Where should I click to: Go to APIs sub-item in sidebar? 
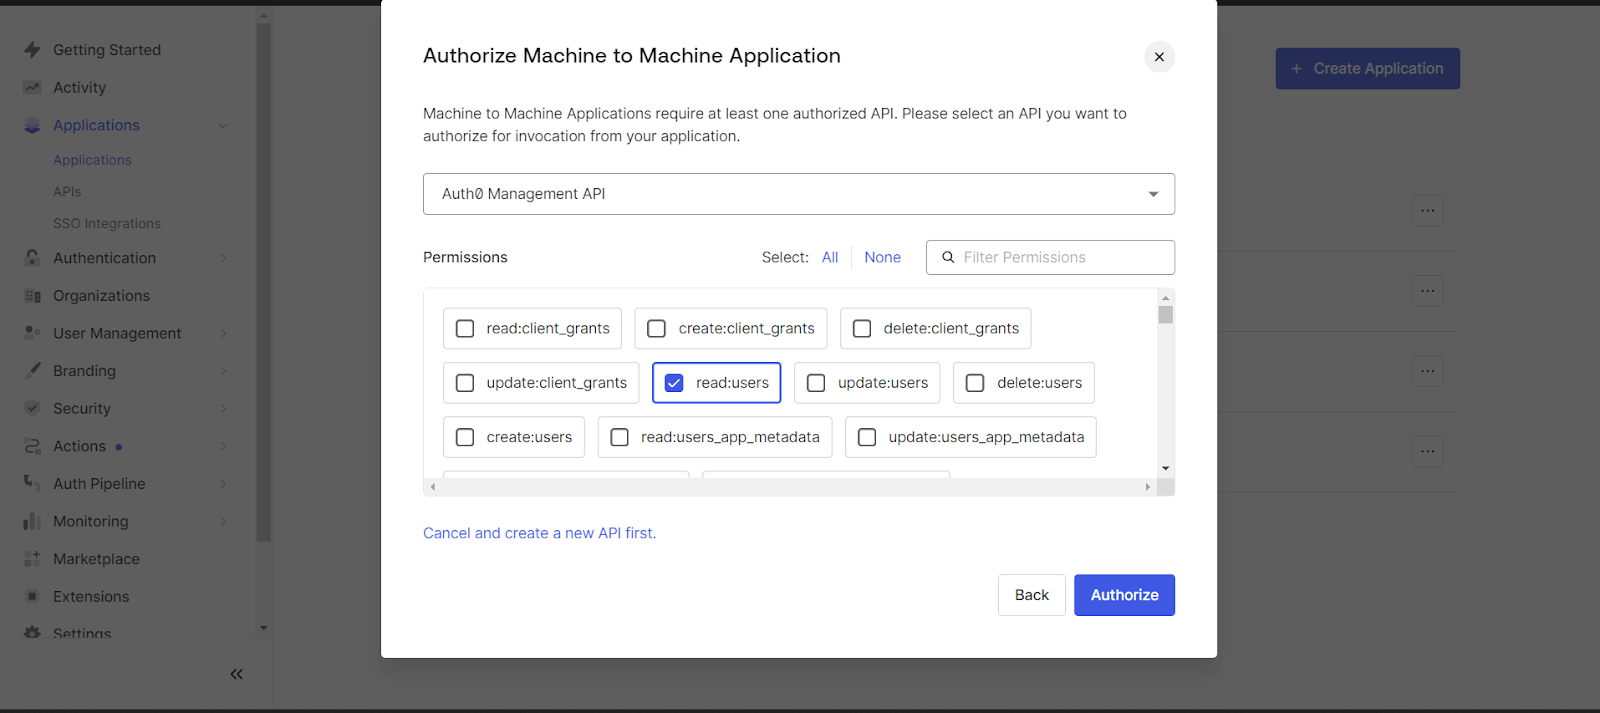67,192
